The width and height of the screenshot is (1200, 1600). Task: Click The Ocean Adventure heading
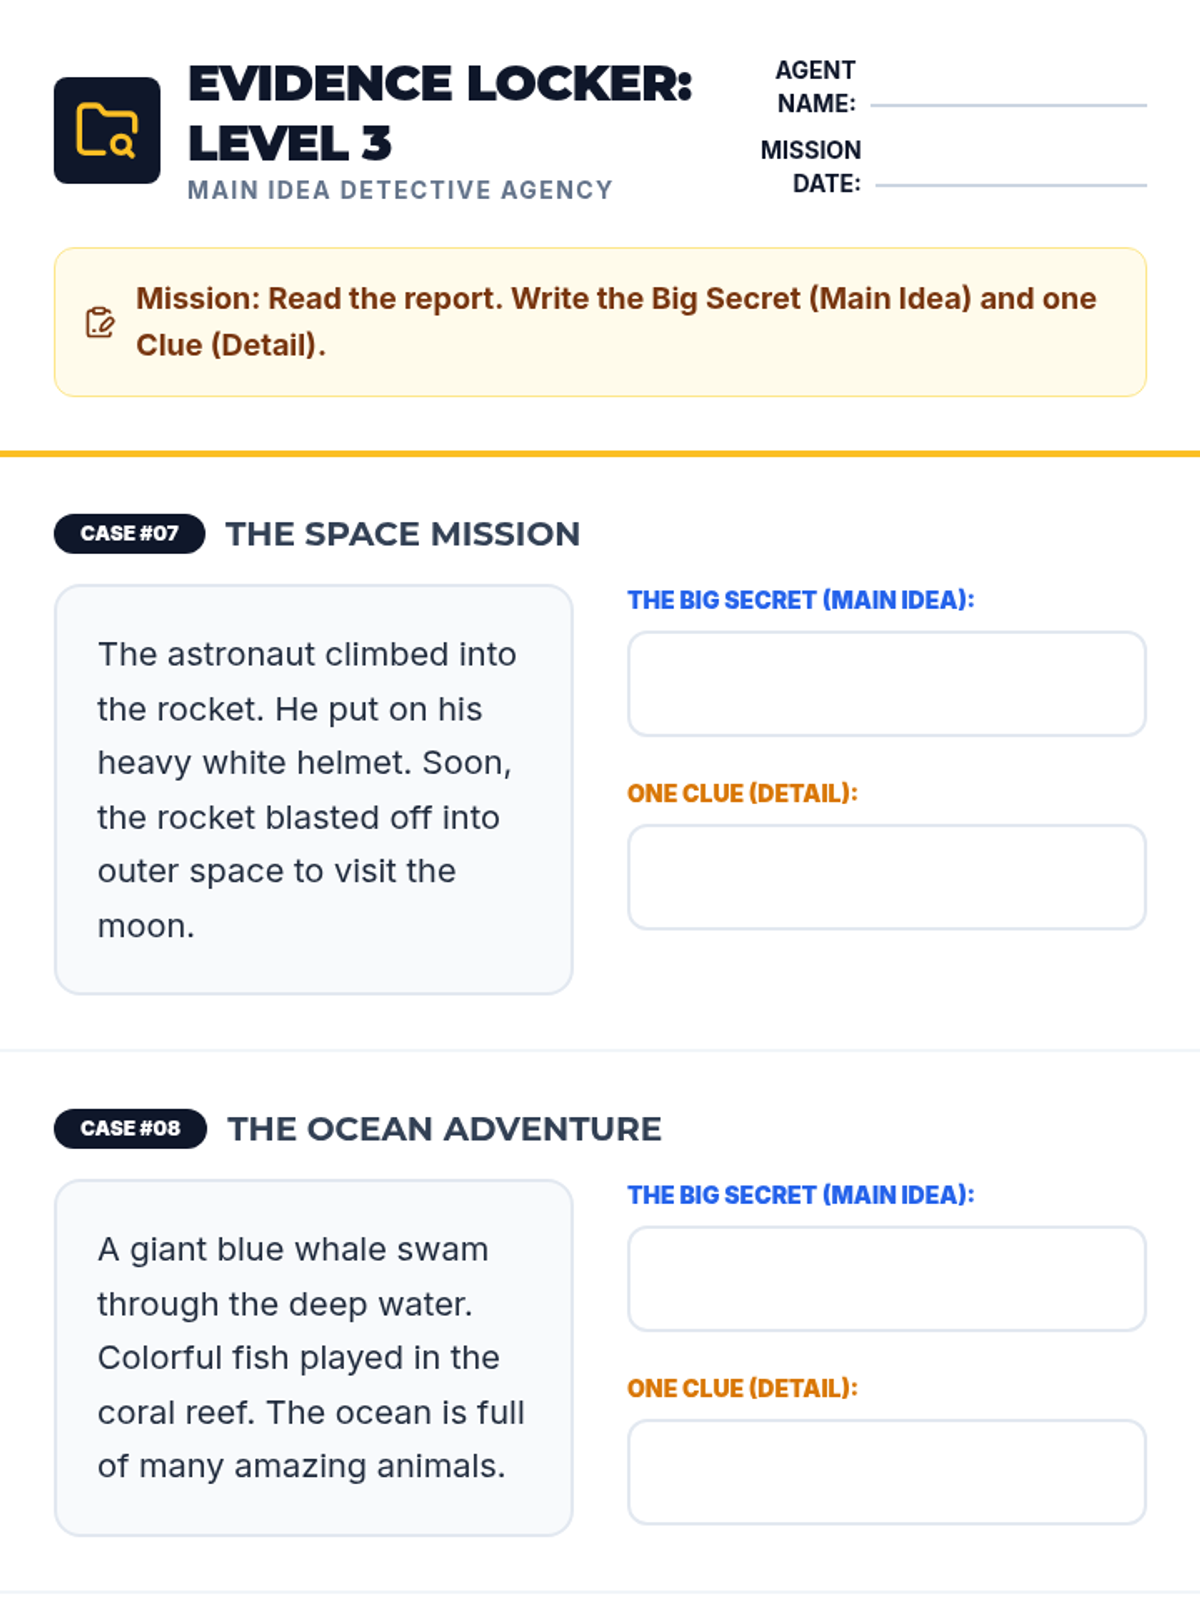coord(444,1129)
